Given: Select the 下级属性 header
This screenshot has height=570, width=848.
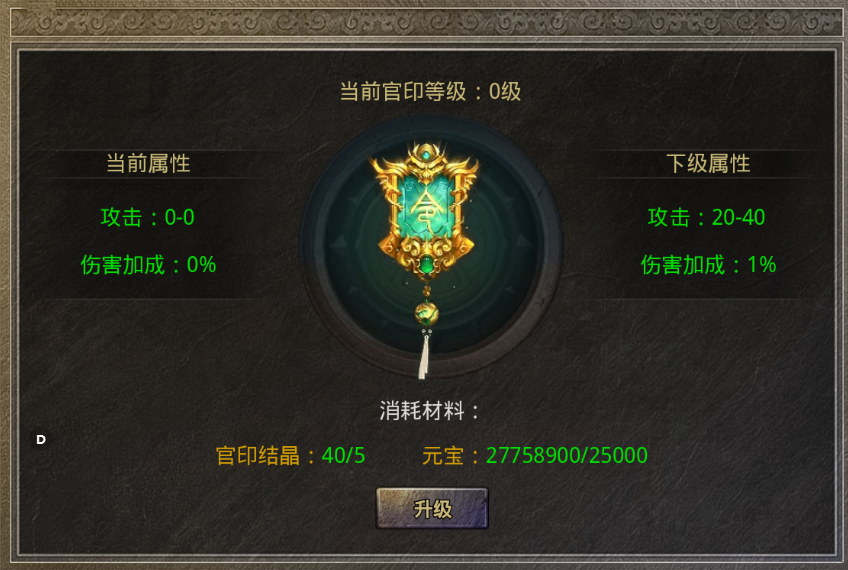Looking at the screenshot, I should pos(708,163).
